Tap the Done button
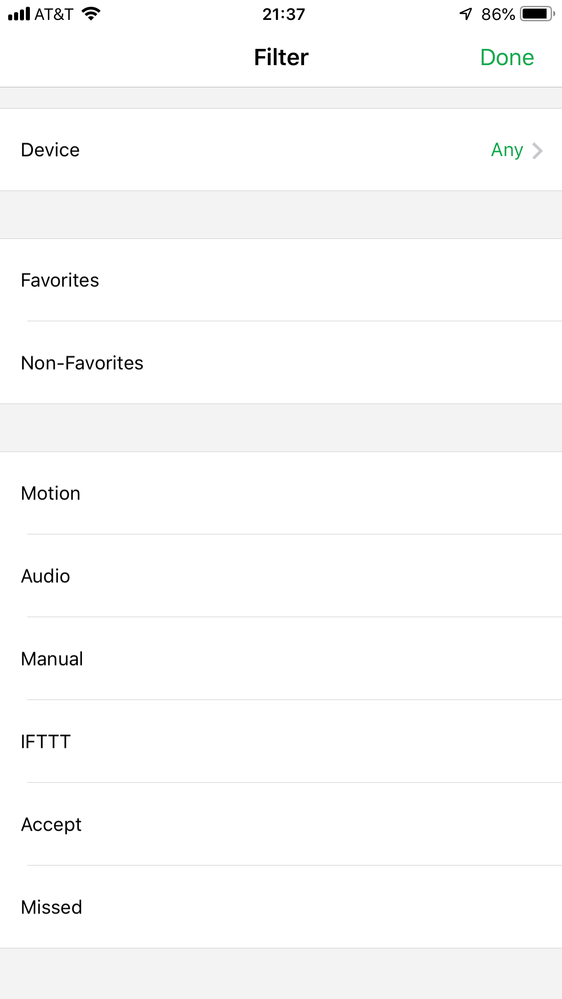 (507, 57)
